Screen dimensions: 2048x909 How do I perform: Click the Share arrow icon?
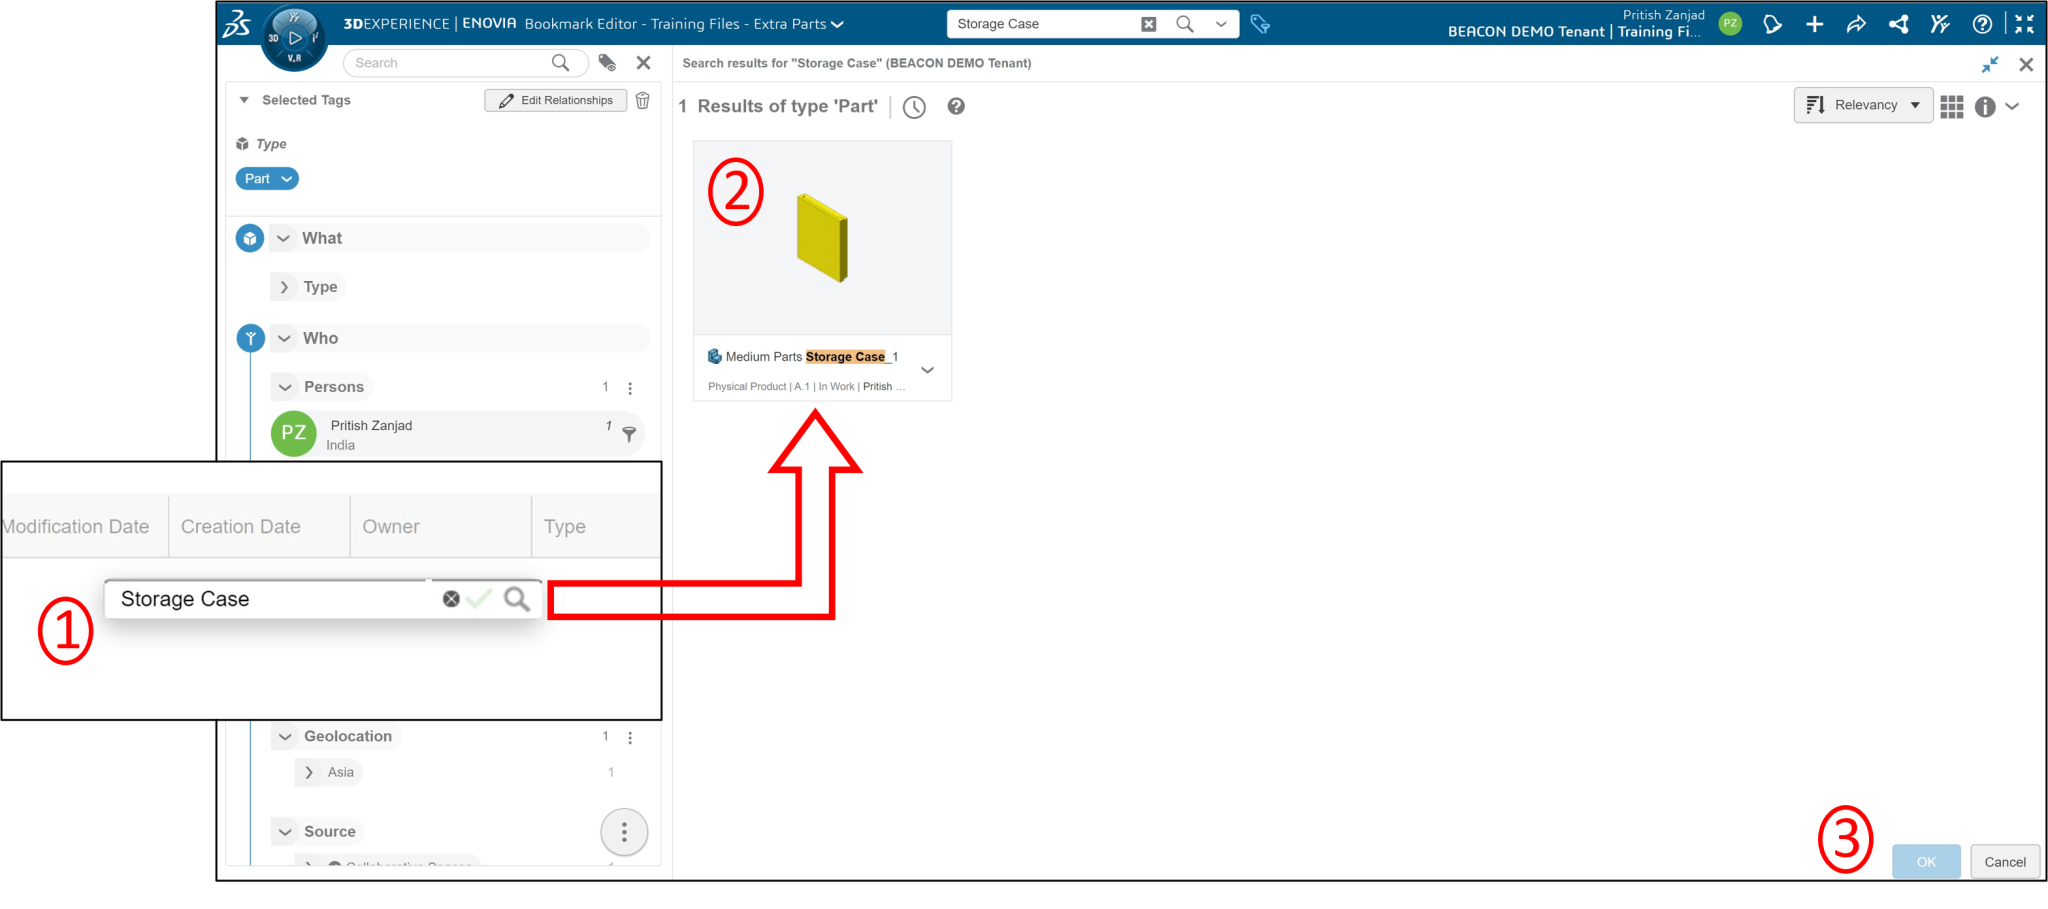pos(1856,24)
